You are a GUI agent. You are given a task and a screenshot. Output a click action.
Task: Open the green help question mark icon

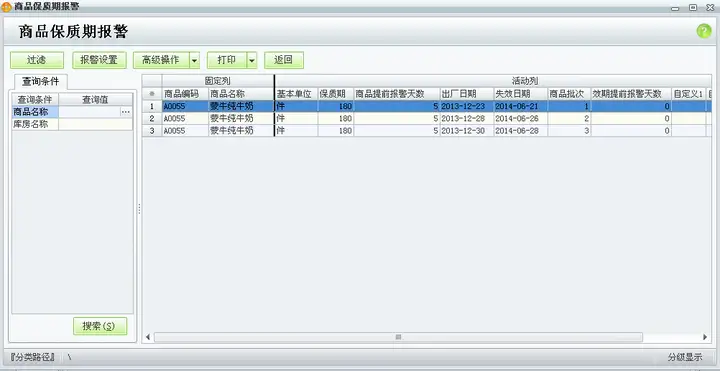pyautogui.click(x=703, y=31)
